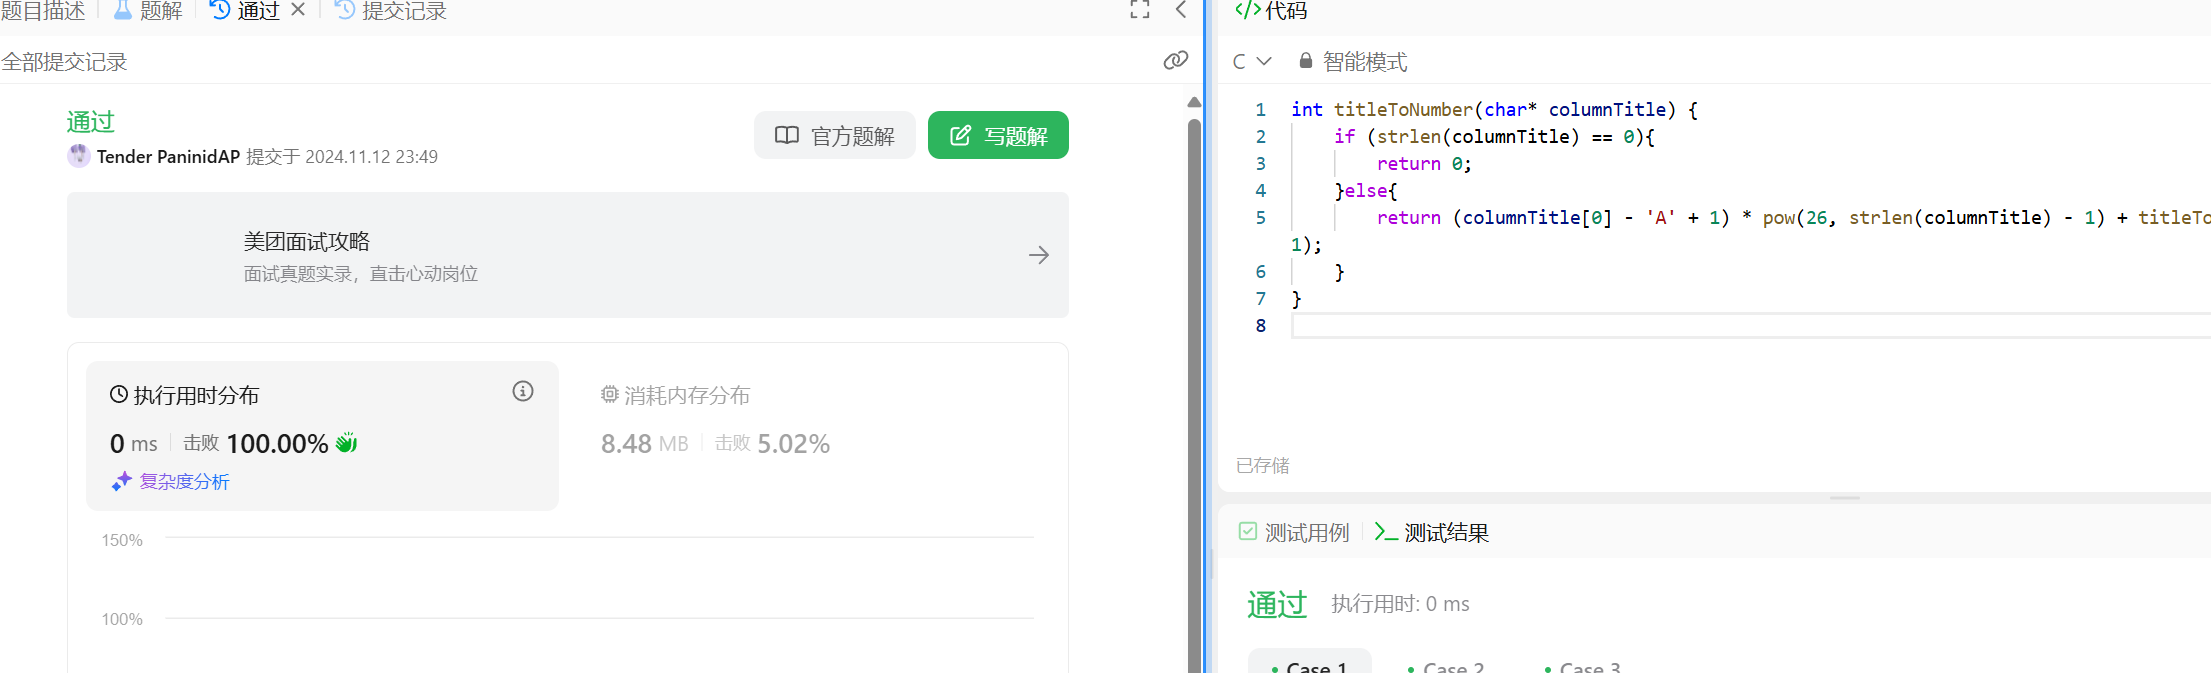
Task: Open 复杂度分析 complexity analysis
Action: [171, 482]
